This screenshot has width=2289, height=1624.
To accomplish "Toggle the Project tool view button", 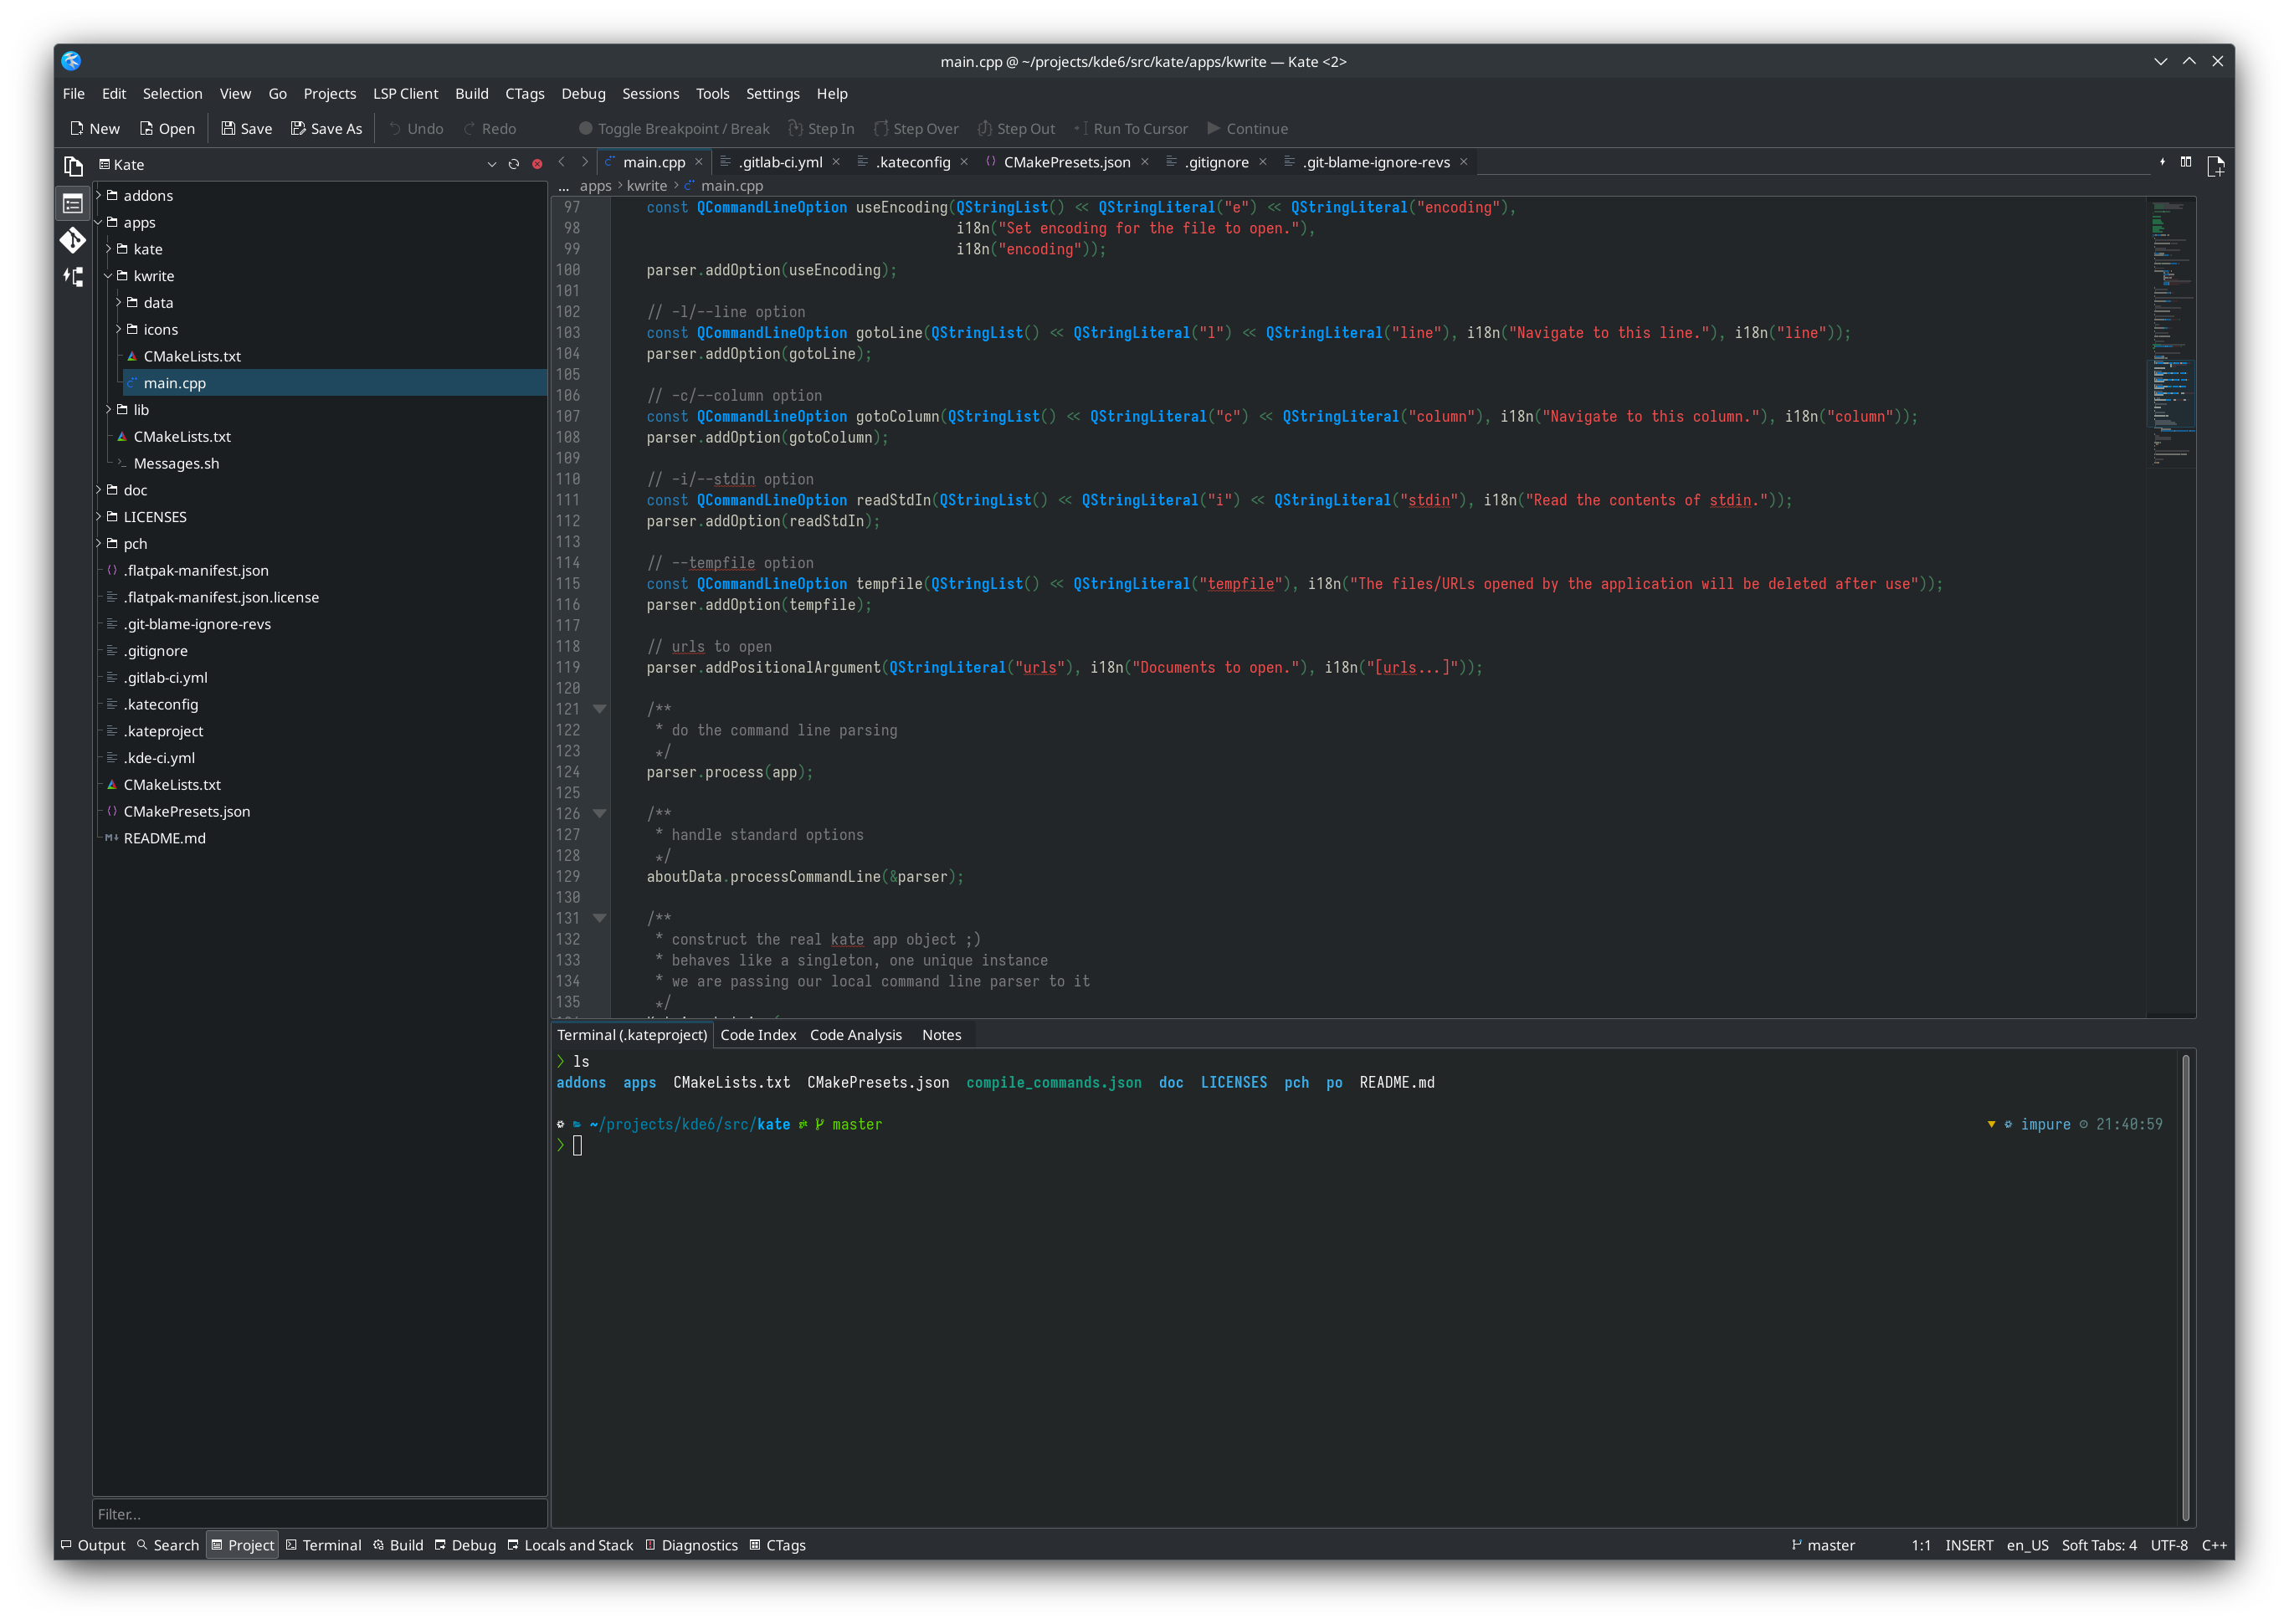I will pos(242,1545).
